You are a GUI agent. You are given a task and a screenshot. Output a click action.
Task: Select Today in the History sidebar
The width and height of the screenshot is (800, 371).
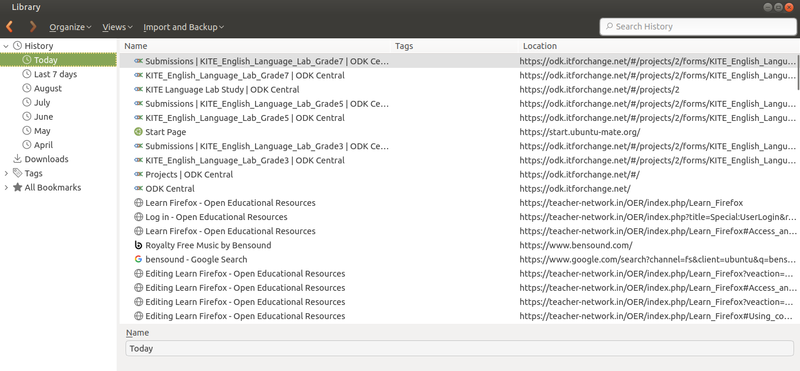tap(58, 60)
